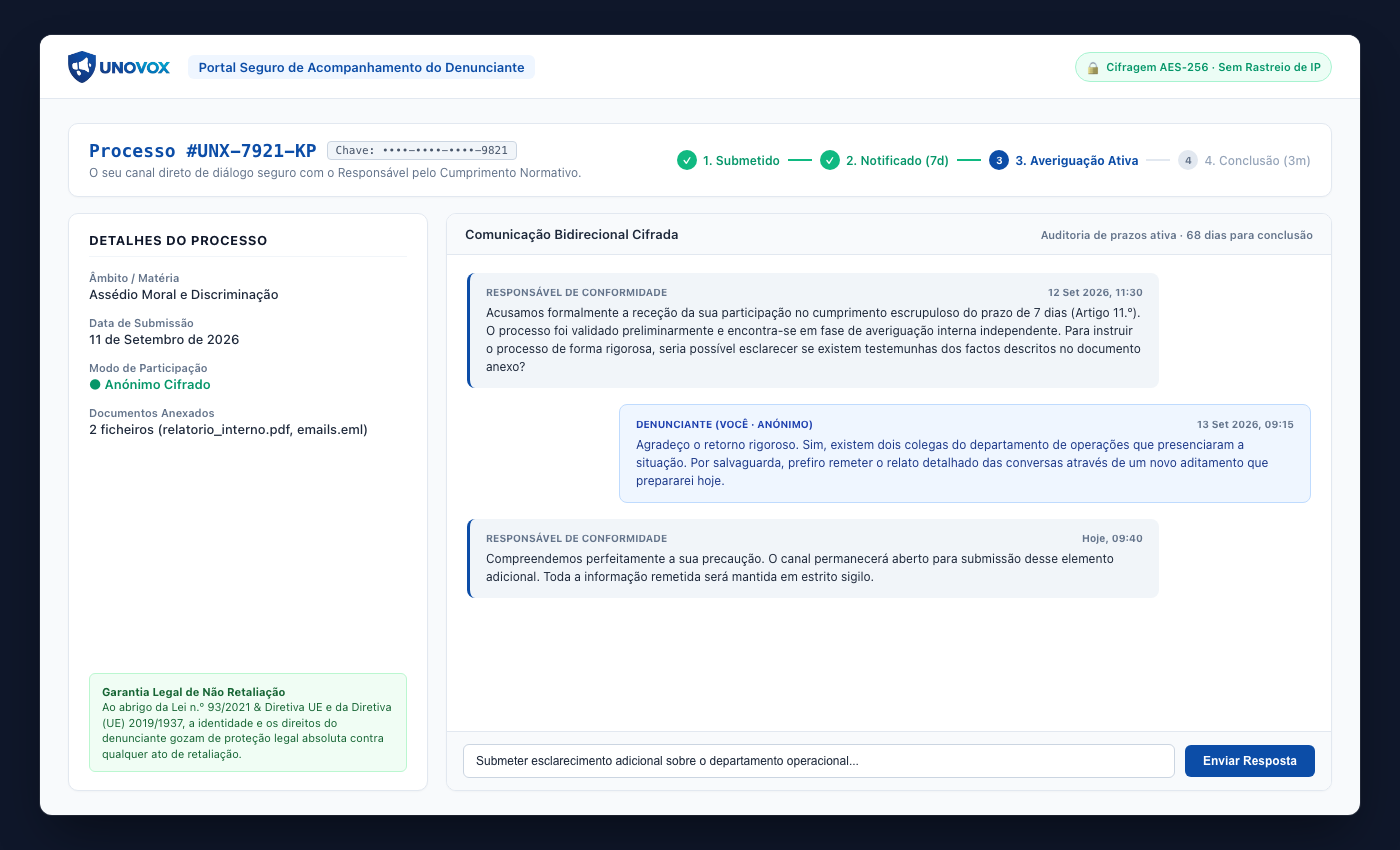Click the green checkmark for step 2 Notificado
The height and width of the screenshot is (850, 1400).
click(x=829, y=160)
